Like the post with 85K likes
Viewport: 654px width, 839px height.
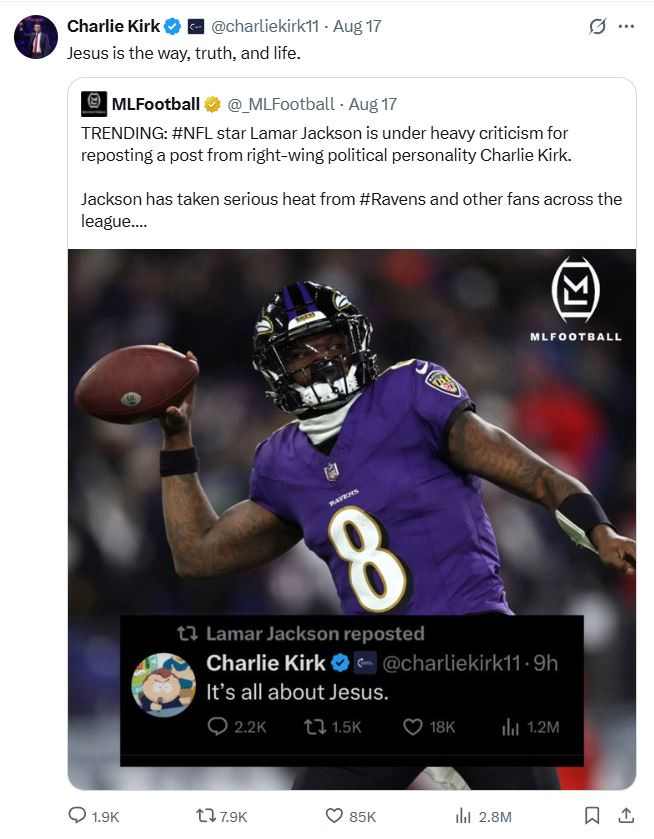coord(351,816)
